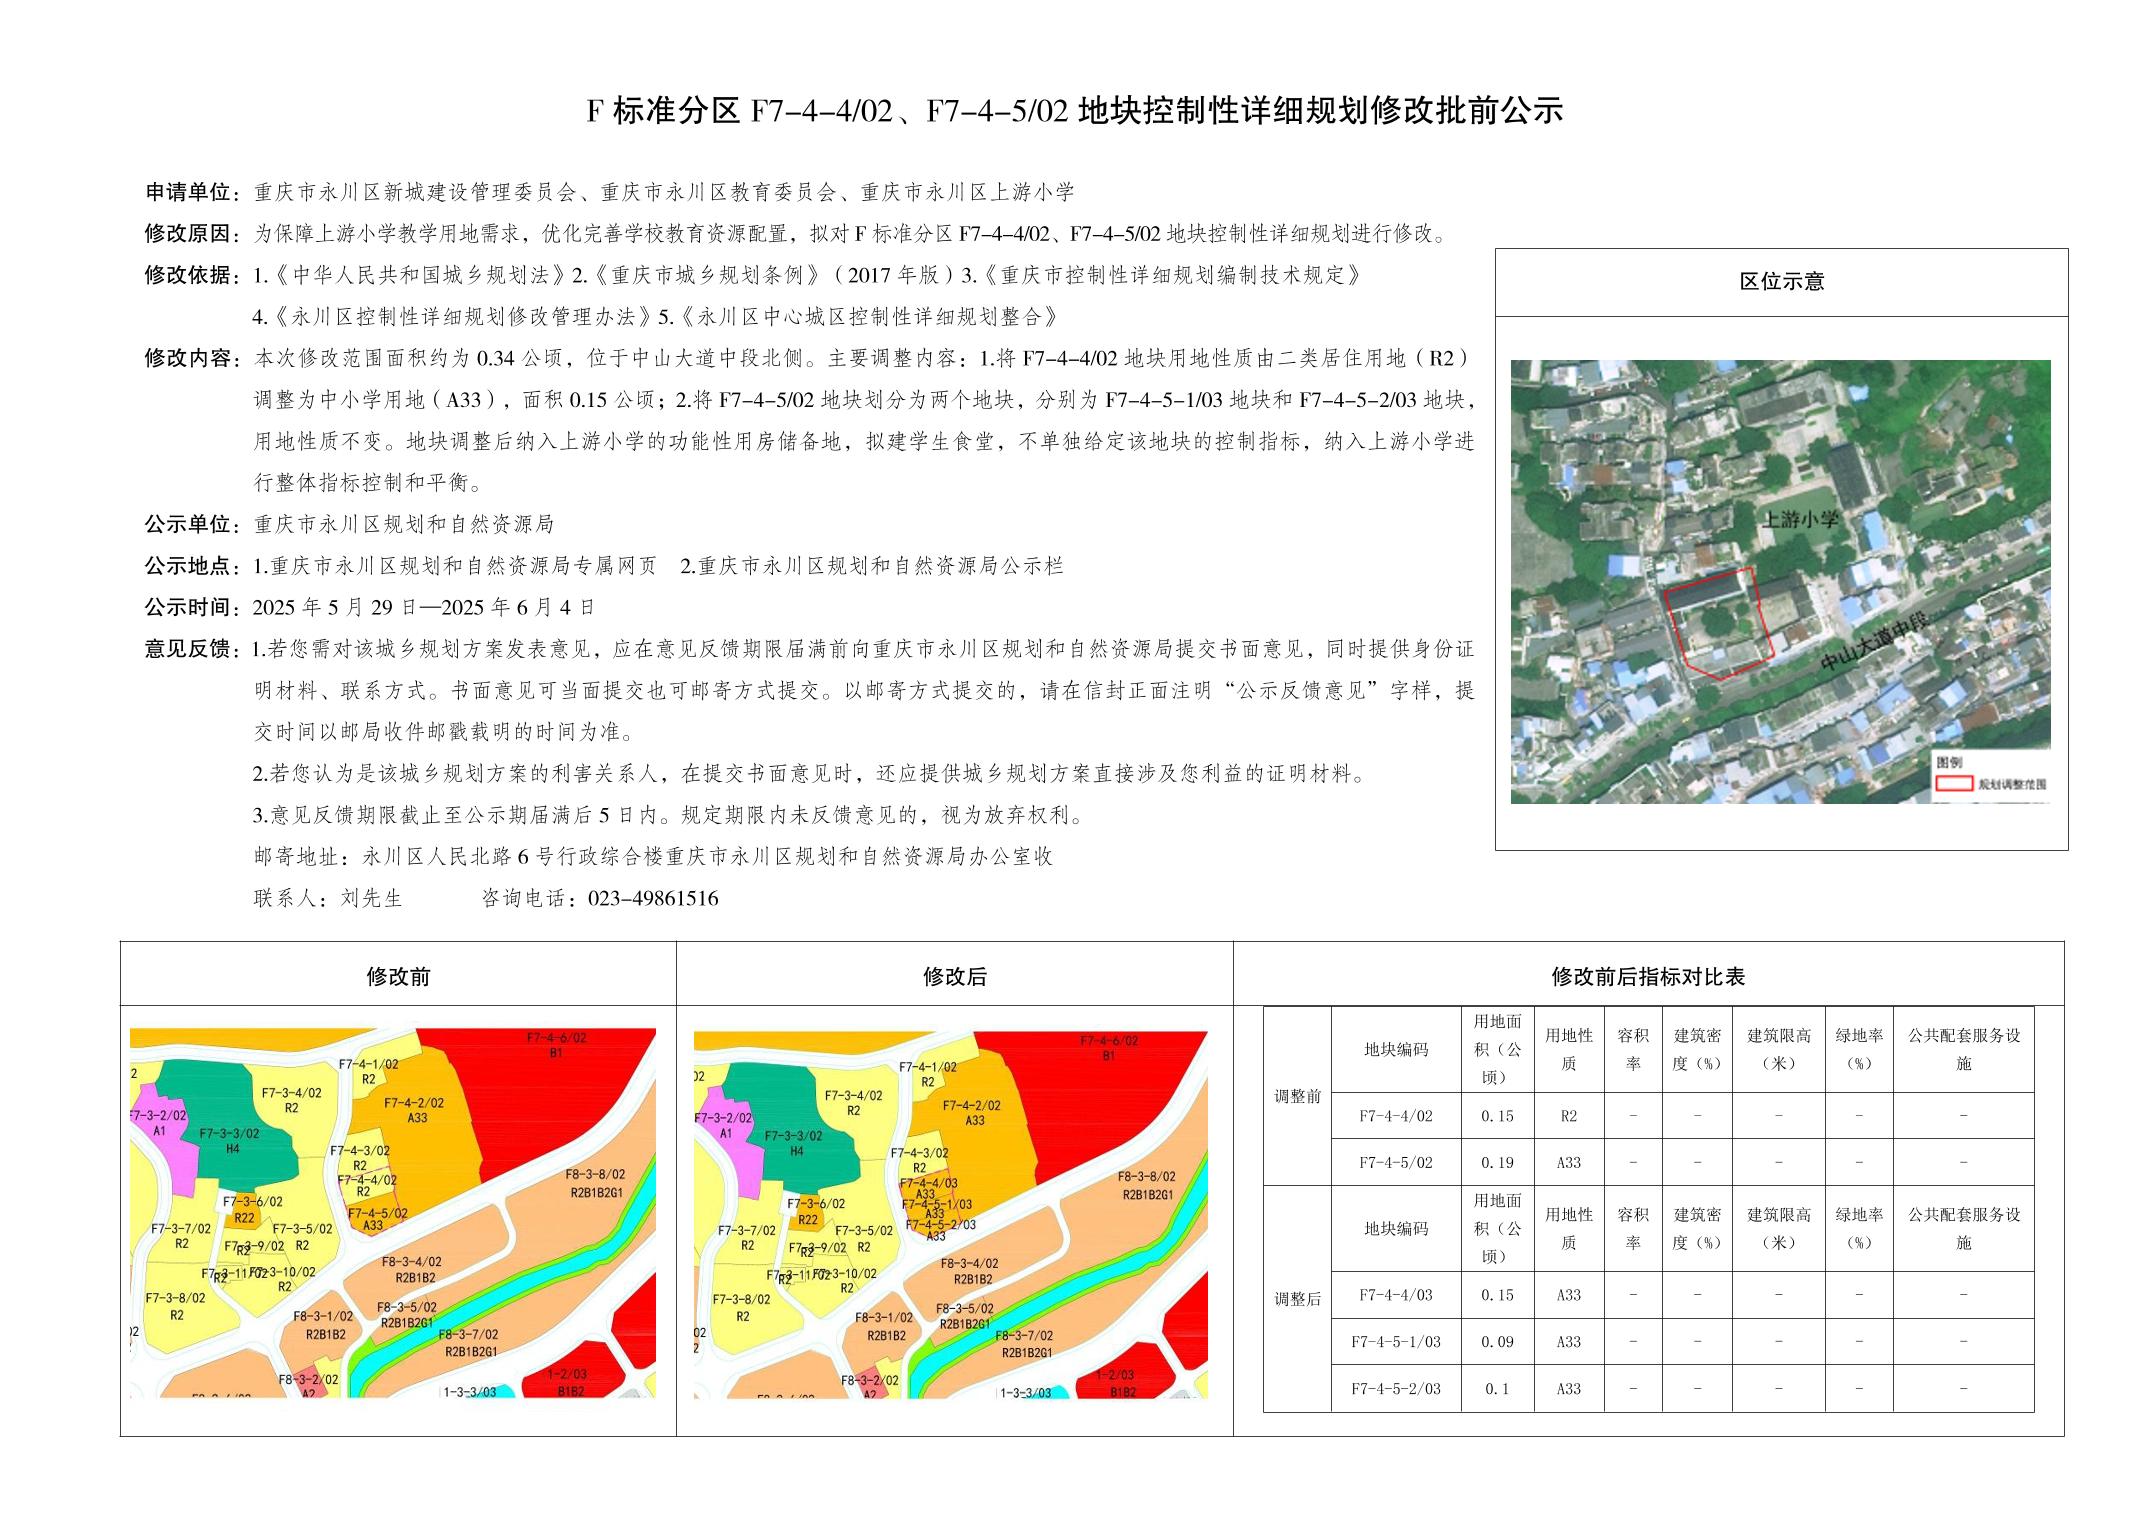Click the R2 land-use cell in the table
Image resolution: width=2149 pixels, height=1520 pixels.
[1568, 1115]
